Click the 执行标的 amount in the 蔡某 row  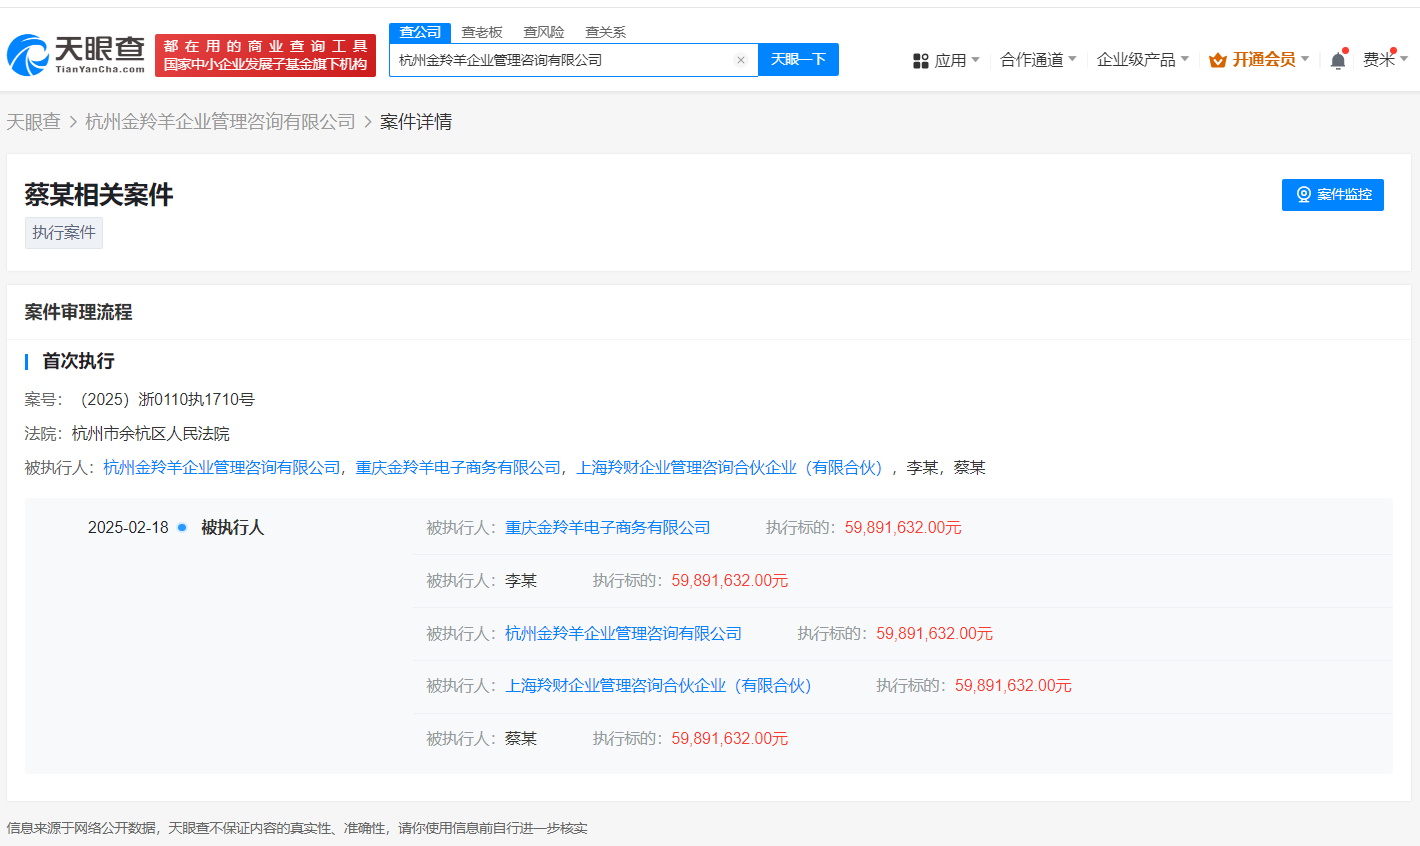pyautogui.click(x=730, y=739)
